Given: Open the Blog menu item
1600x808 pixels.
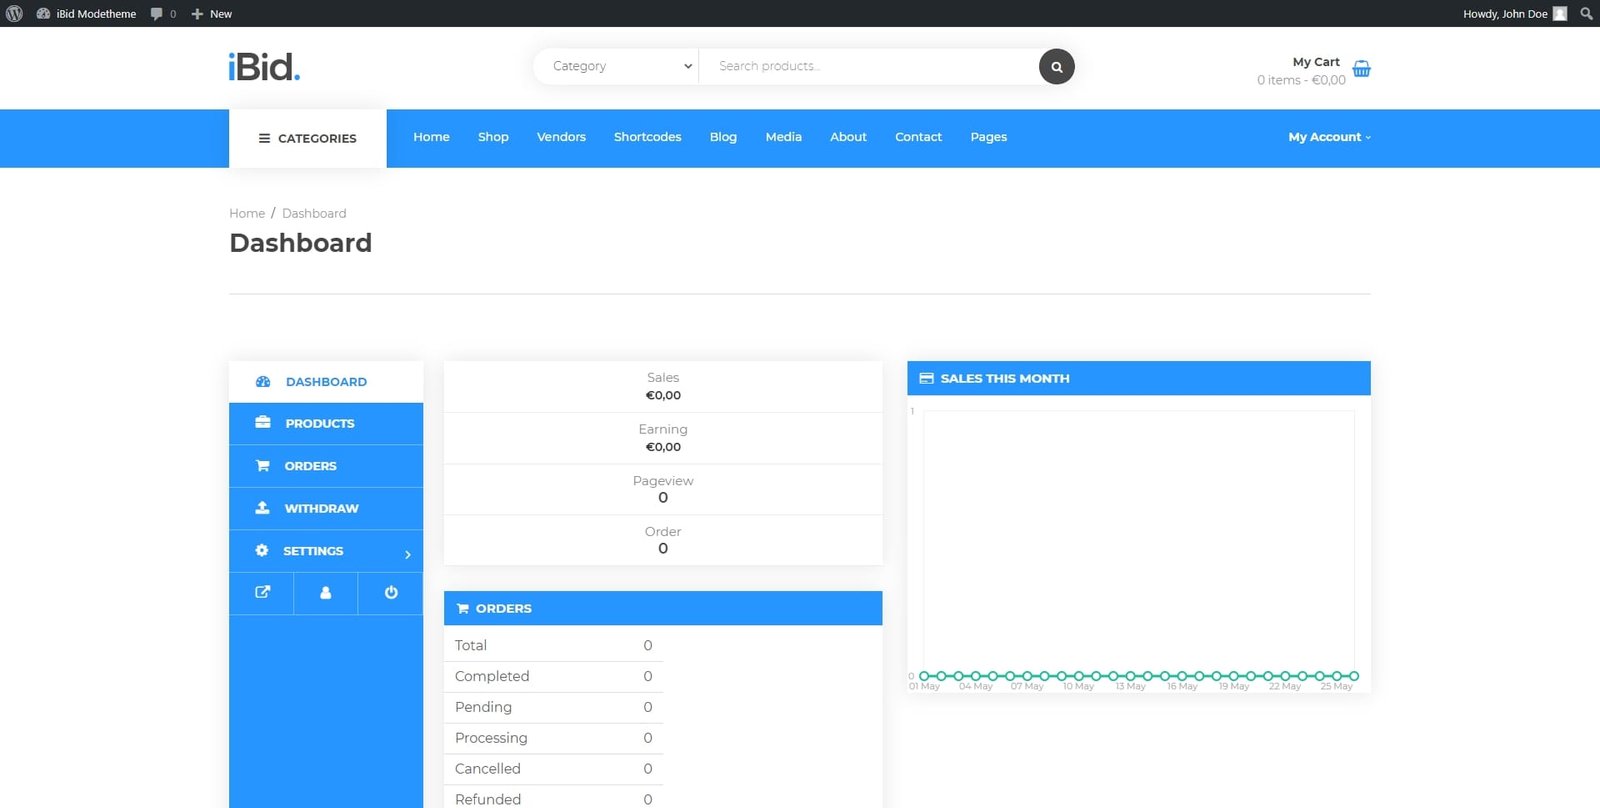Looking at the screenshot, I should point(723,137).
